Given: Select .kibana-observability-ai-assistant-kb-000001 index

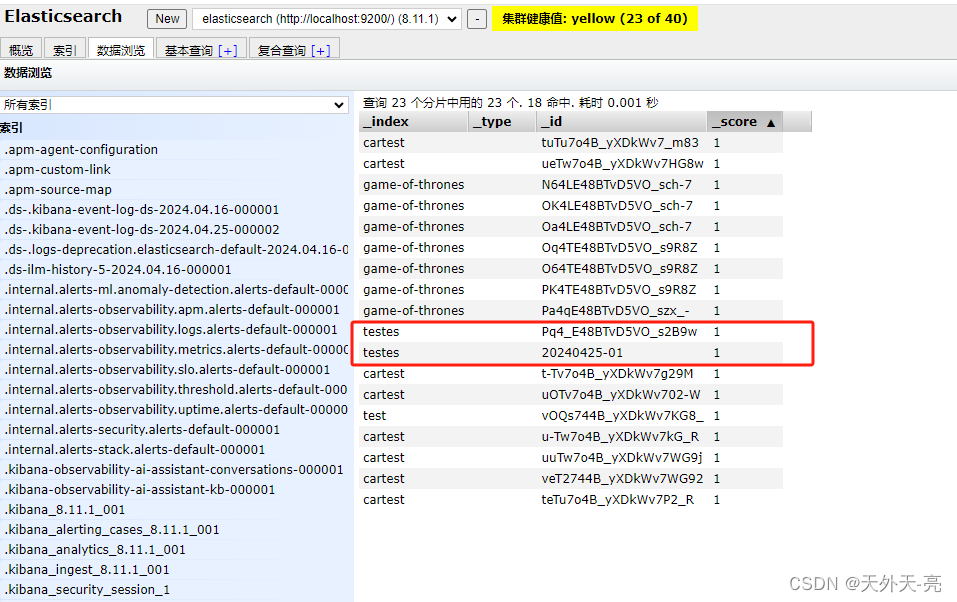Looking at the screenshot, I should coord(140,490).
